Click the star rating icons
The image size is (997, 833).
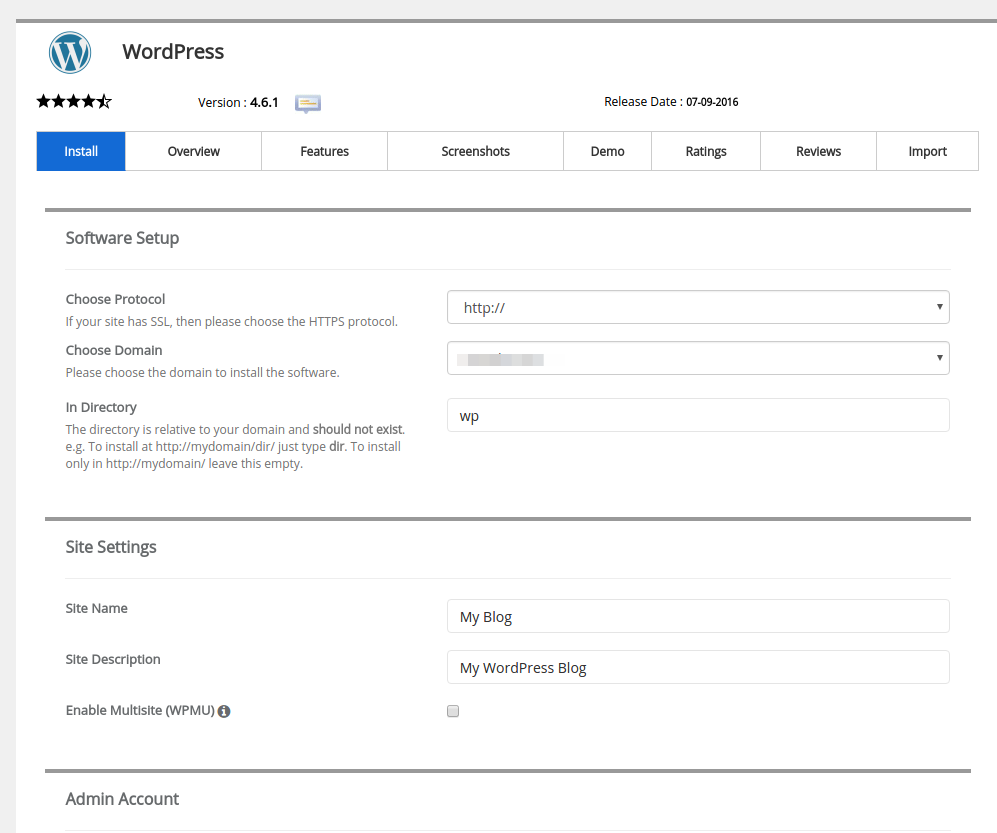[x=74, y=101]
